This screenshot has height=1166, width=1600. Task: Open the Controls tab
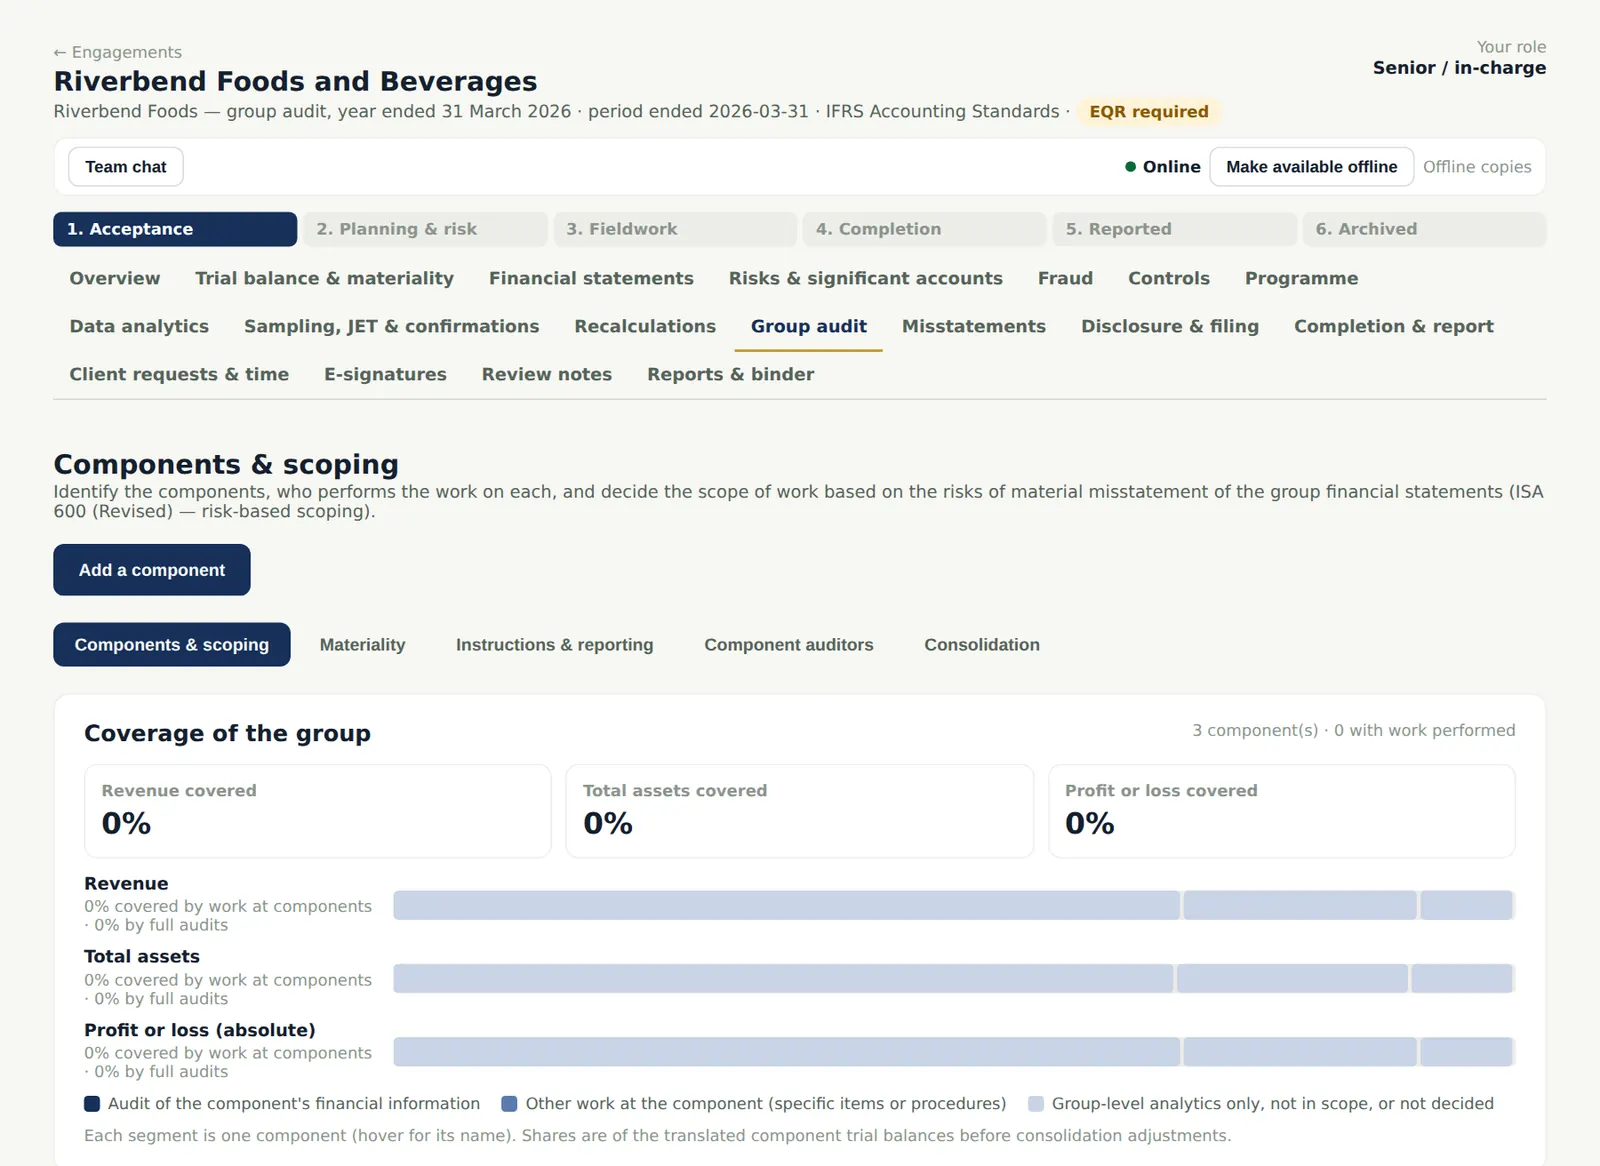[1169, 279]
